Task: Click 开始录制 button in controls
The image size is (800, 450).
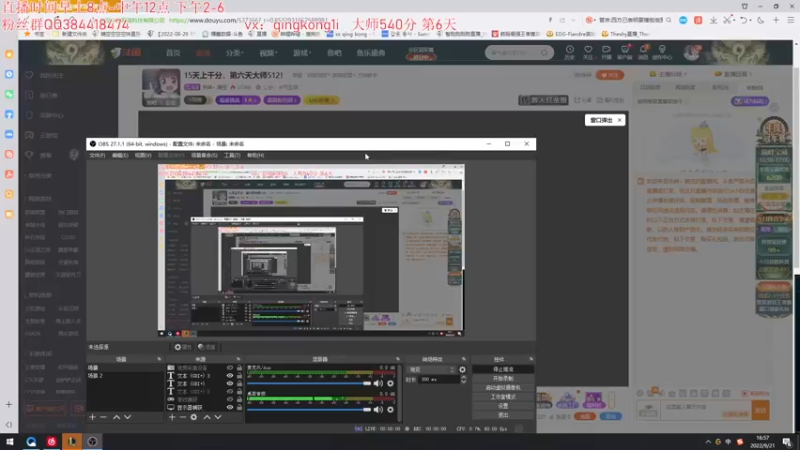Action: click(x=503, y=379)
